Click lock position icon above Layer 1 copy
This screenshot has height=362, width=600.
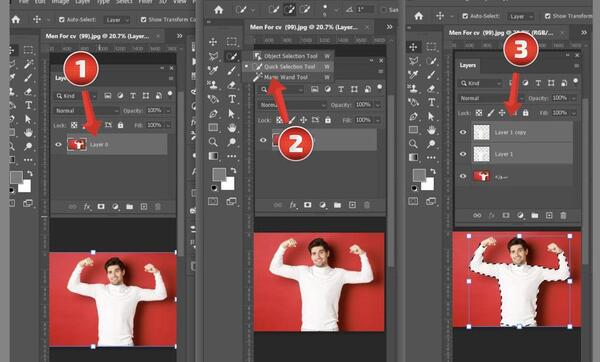pyautogui.click(x=502, y=113)
